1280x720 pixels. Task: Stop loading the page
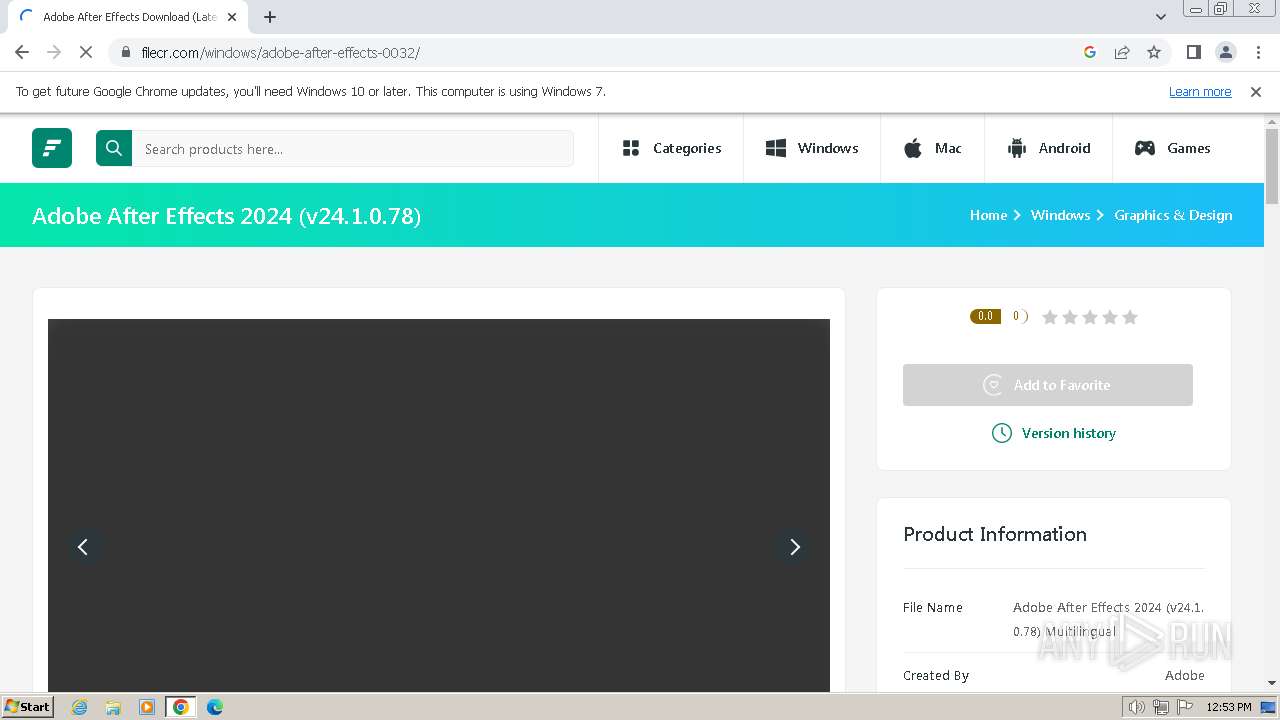tap(86, 52)
